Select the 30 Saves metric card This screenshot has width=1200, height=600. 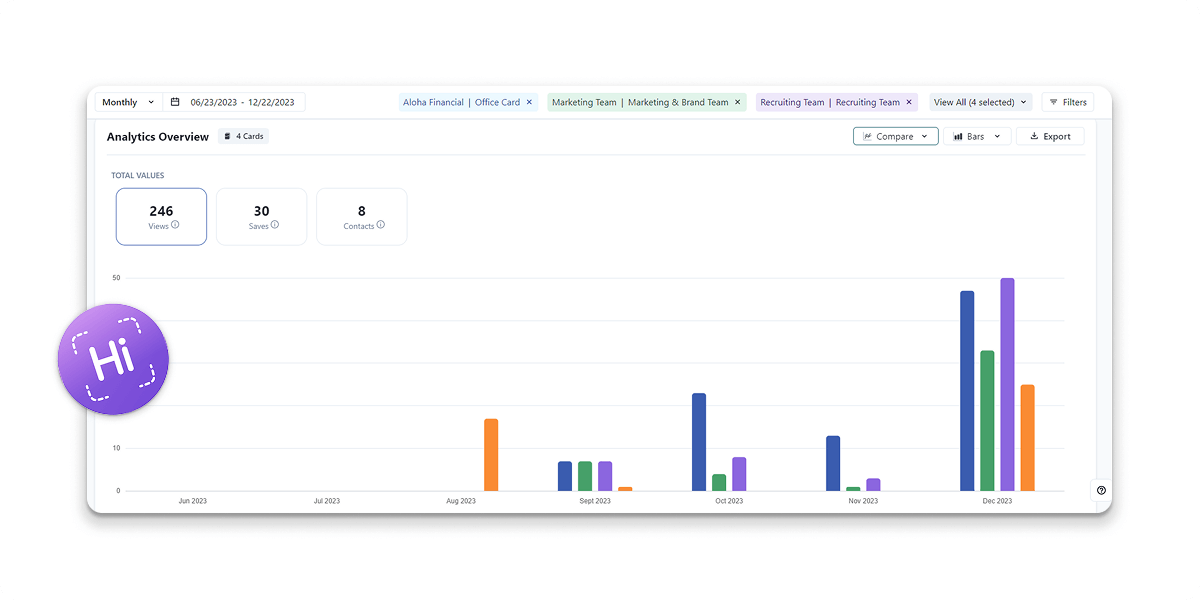tap(261, 216)
